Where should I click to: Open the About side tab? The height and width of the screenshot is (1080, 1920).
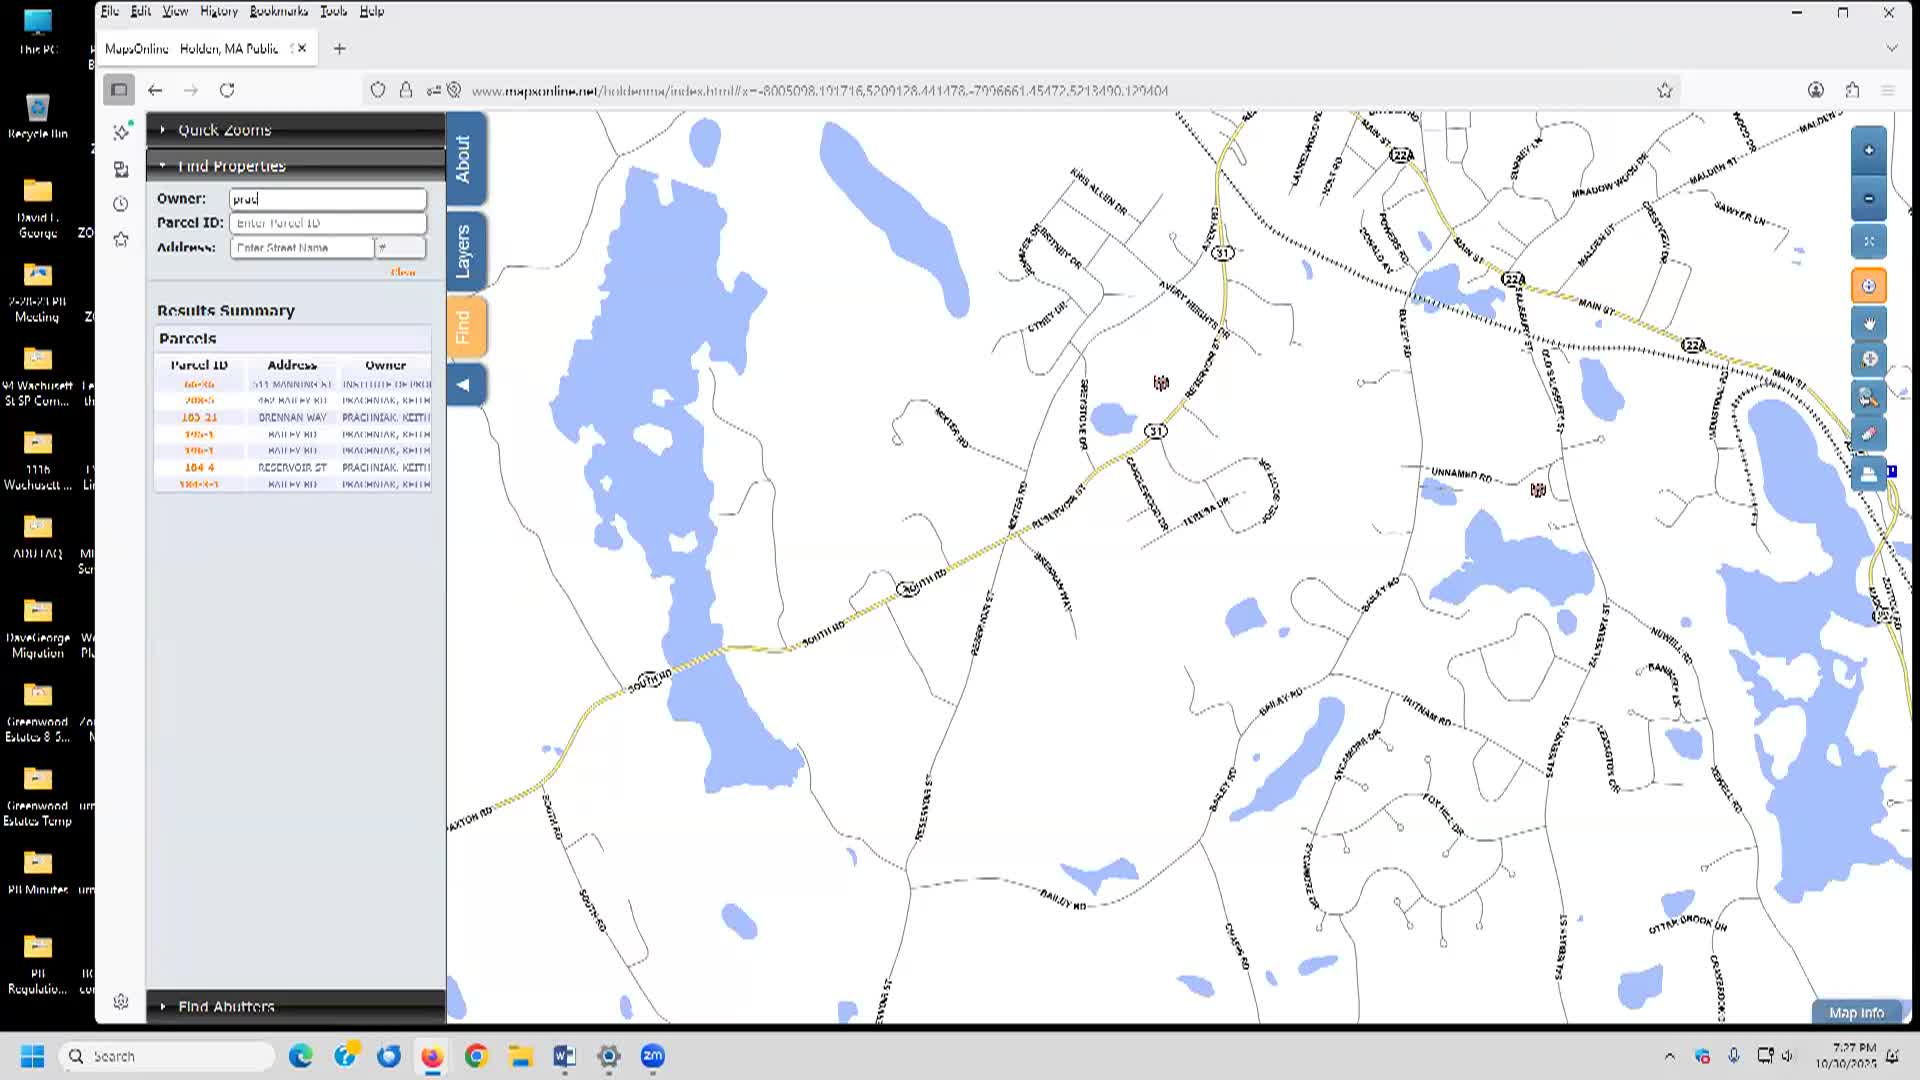pos(463,159)
